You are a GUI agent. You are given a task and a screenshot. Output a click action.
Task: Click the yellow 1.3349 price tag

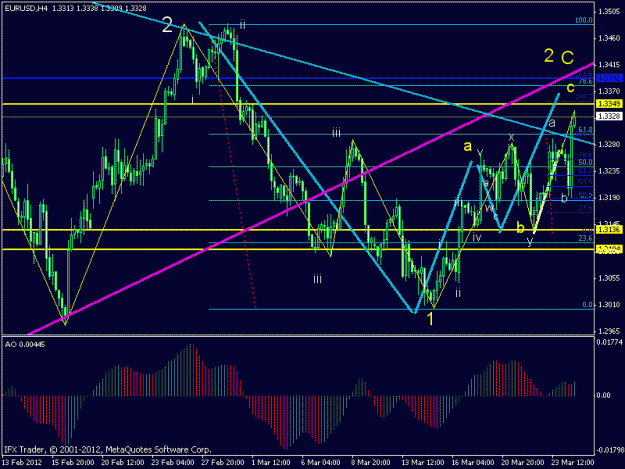point(609,104)
